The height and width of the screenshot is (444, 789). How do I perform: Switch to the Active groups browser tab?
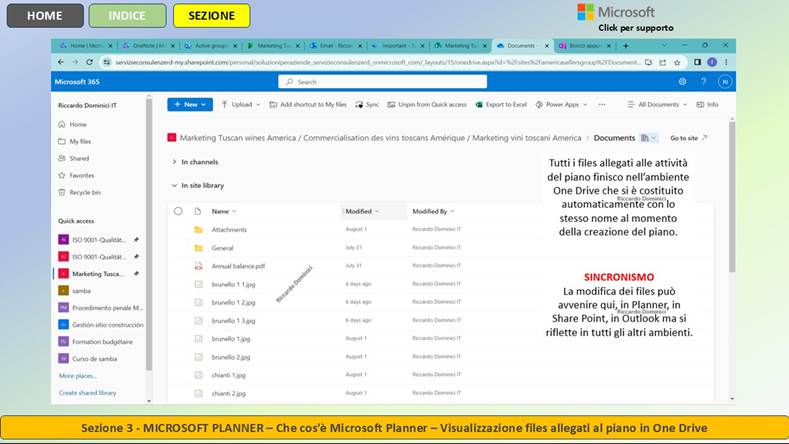pyautogui.click(x=210, y=45)
